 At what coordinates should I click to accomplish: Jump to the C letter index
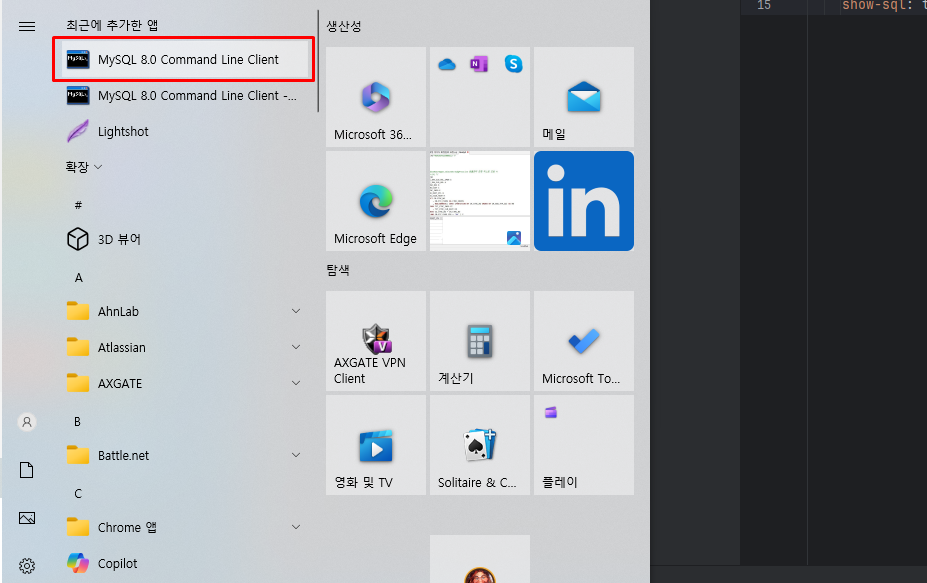[78, 494]
